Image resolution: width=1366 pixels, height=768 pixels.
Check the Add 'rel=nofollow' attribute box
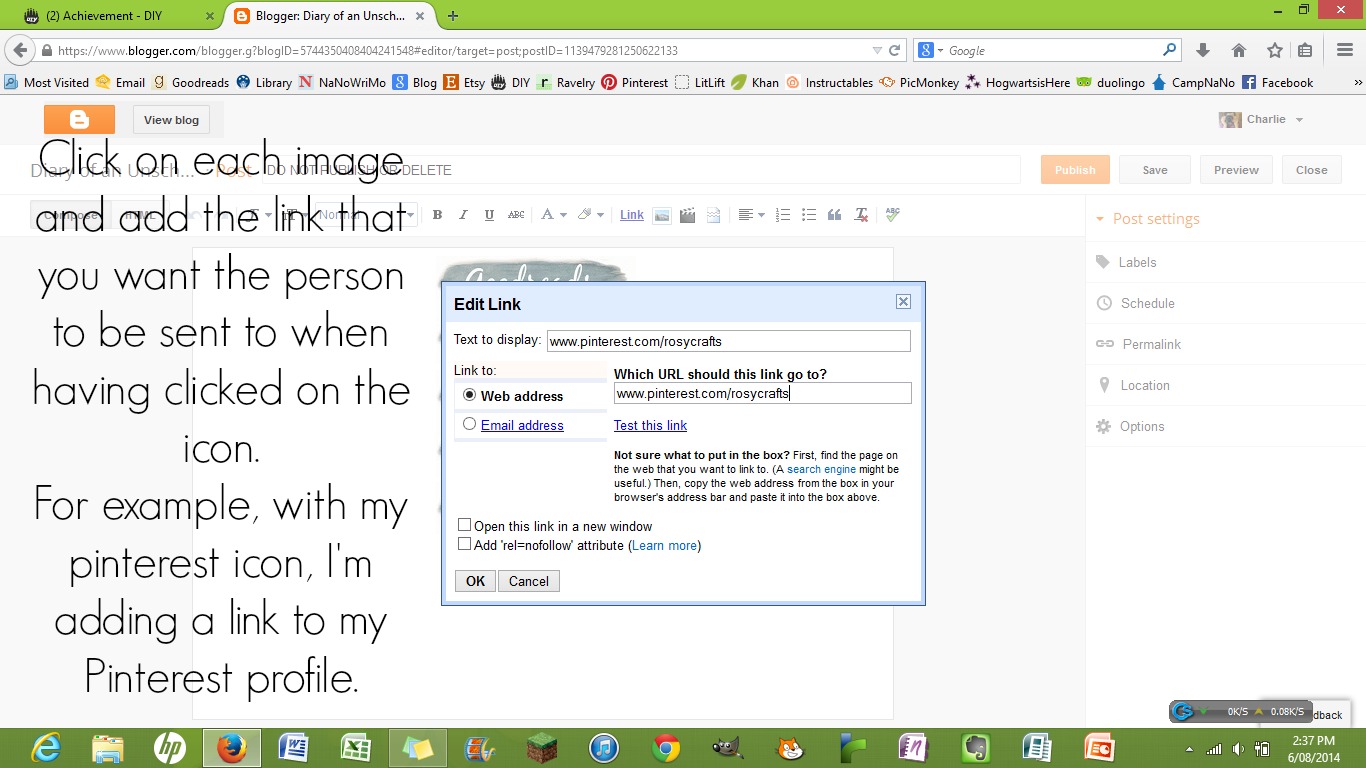(465, 544)
